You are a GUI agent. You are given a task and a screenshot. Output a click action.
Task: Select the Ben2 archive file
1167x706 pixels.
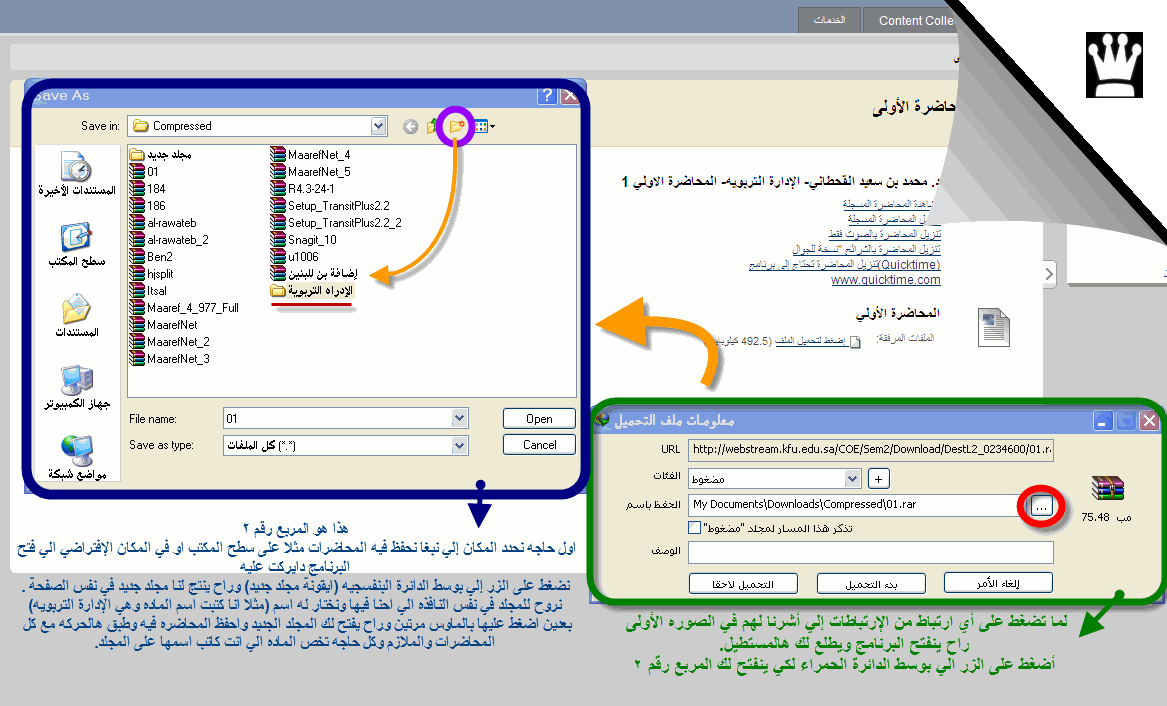(151, 257)
